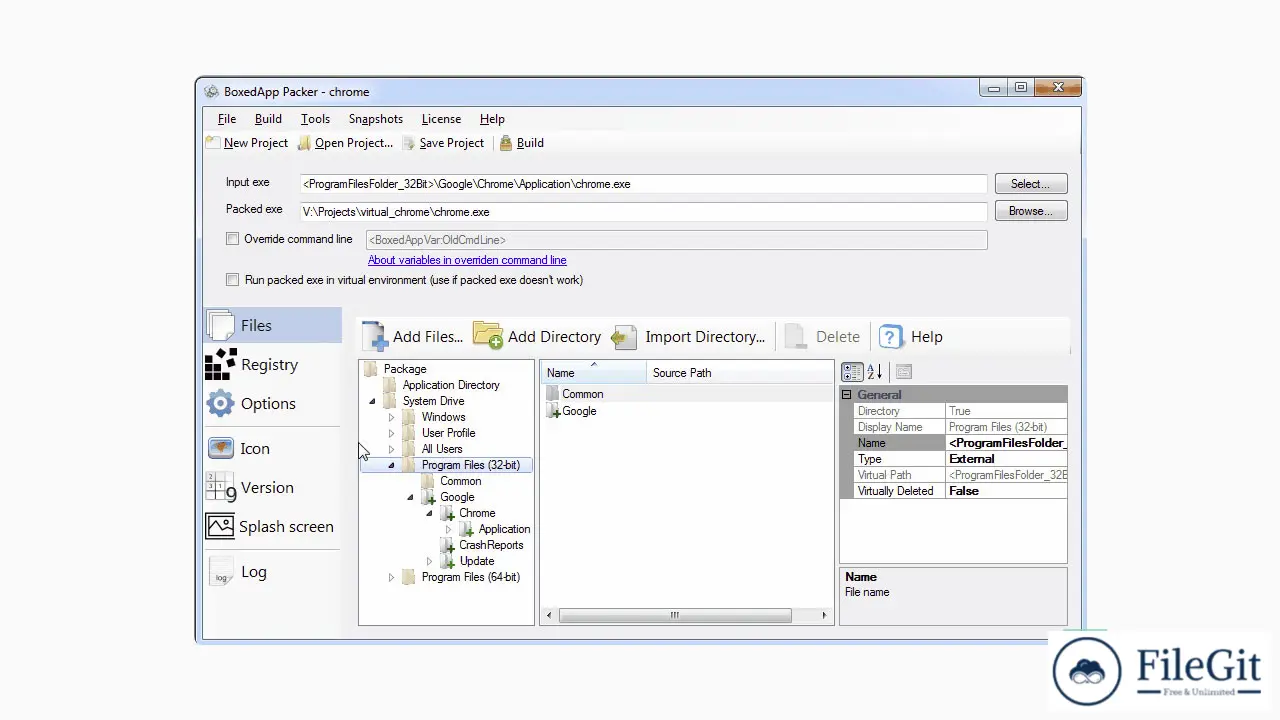Click inside the Input exe path field
This screenshot has height=720, width=1280.
[x=644, y=184]
